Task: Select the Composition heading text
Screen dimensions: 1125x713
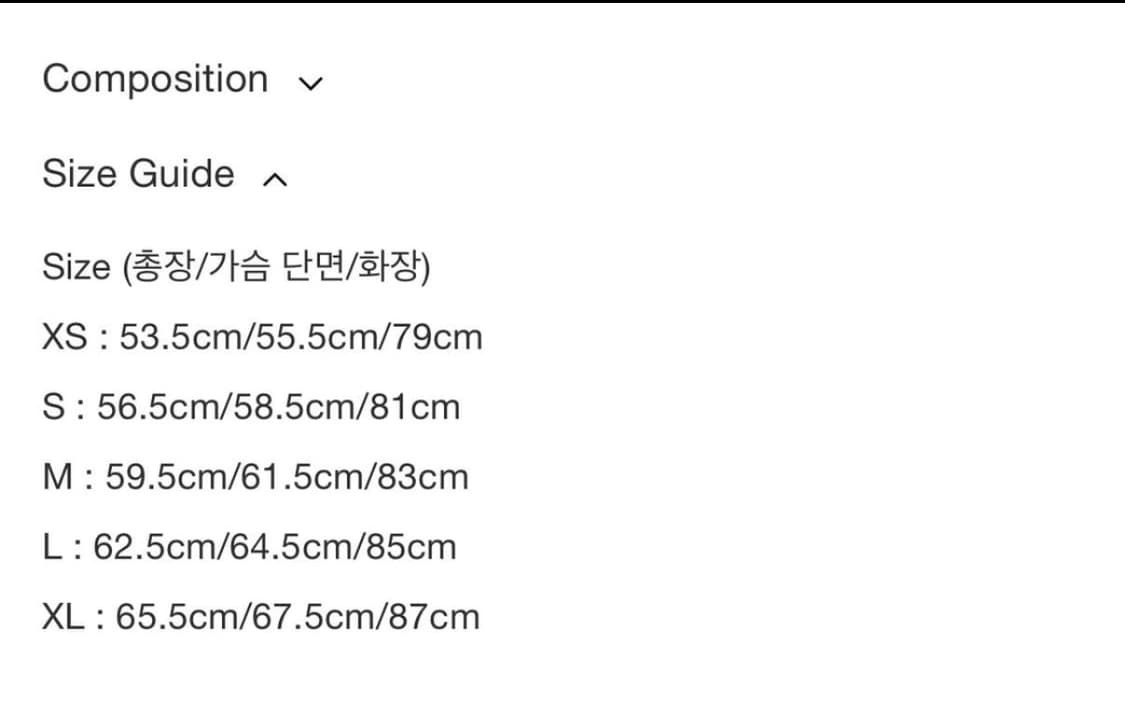Action: [157, 80]
